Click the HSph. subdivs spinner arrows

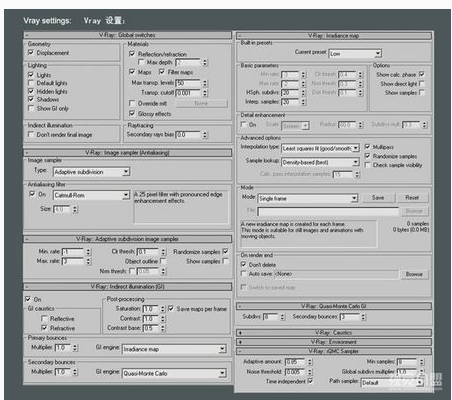[x=303, y=93]
